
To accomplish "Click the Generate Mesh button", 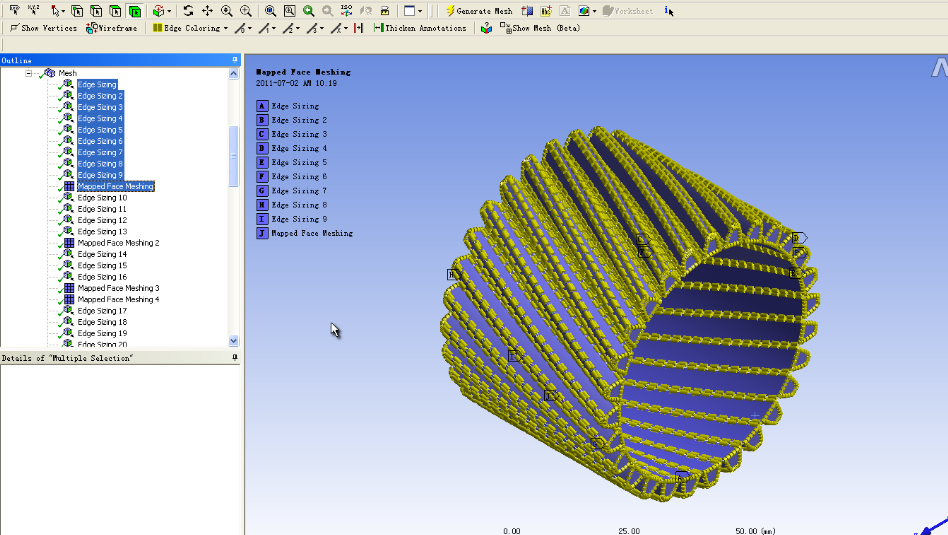I will click(479, 11).
